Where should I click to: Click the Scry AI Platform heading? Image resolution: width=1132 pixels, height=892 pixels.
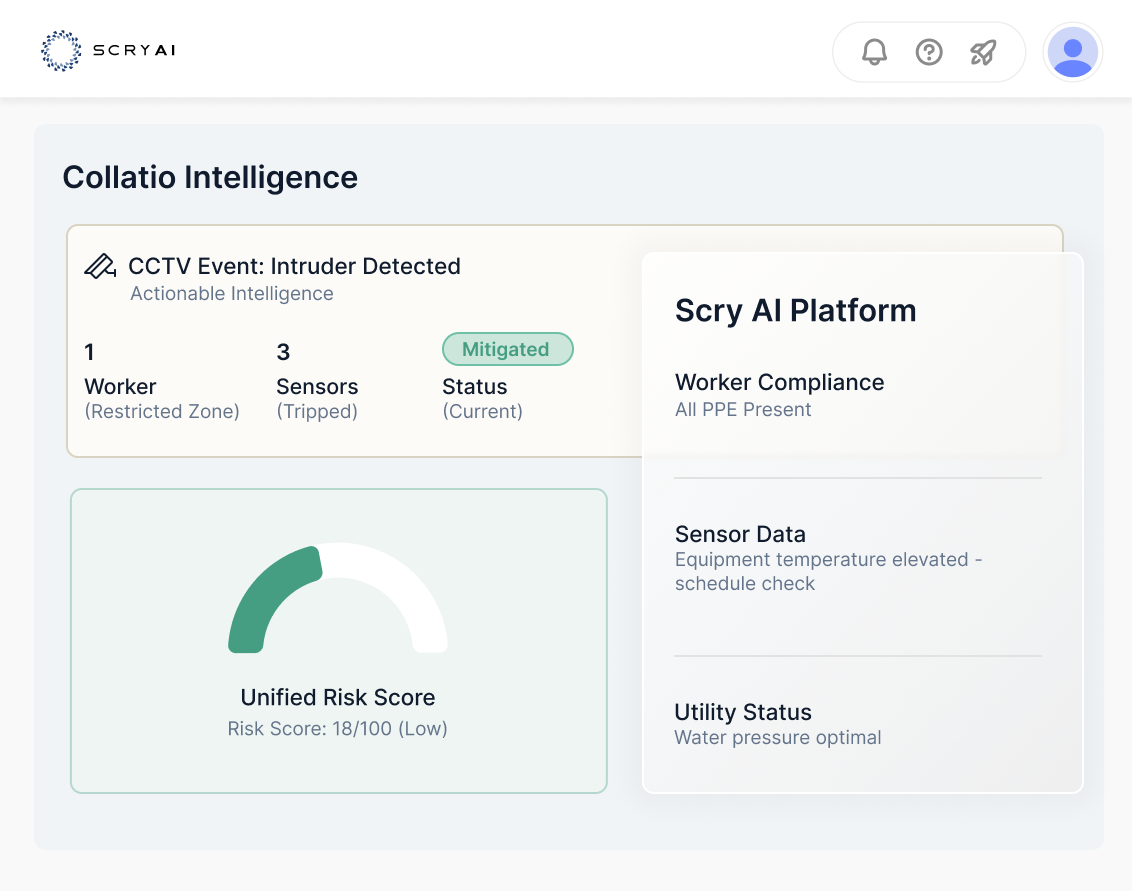coord(796,311)
